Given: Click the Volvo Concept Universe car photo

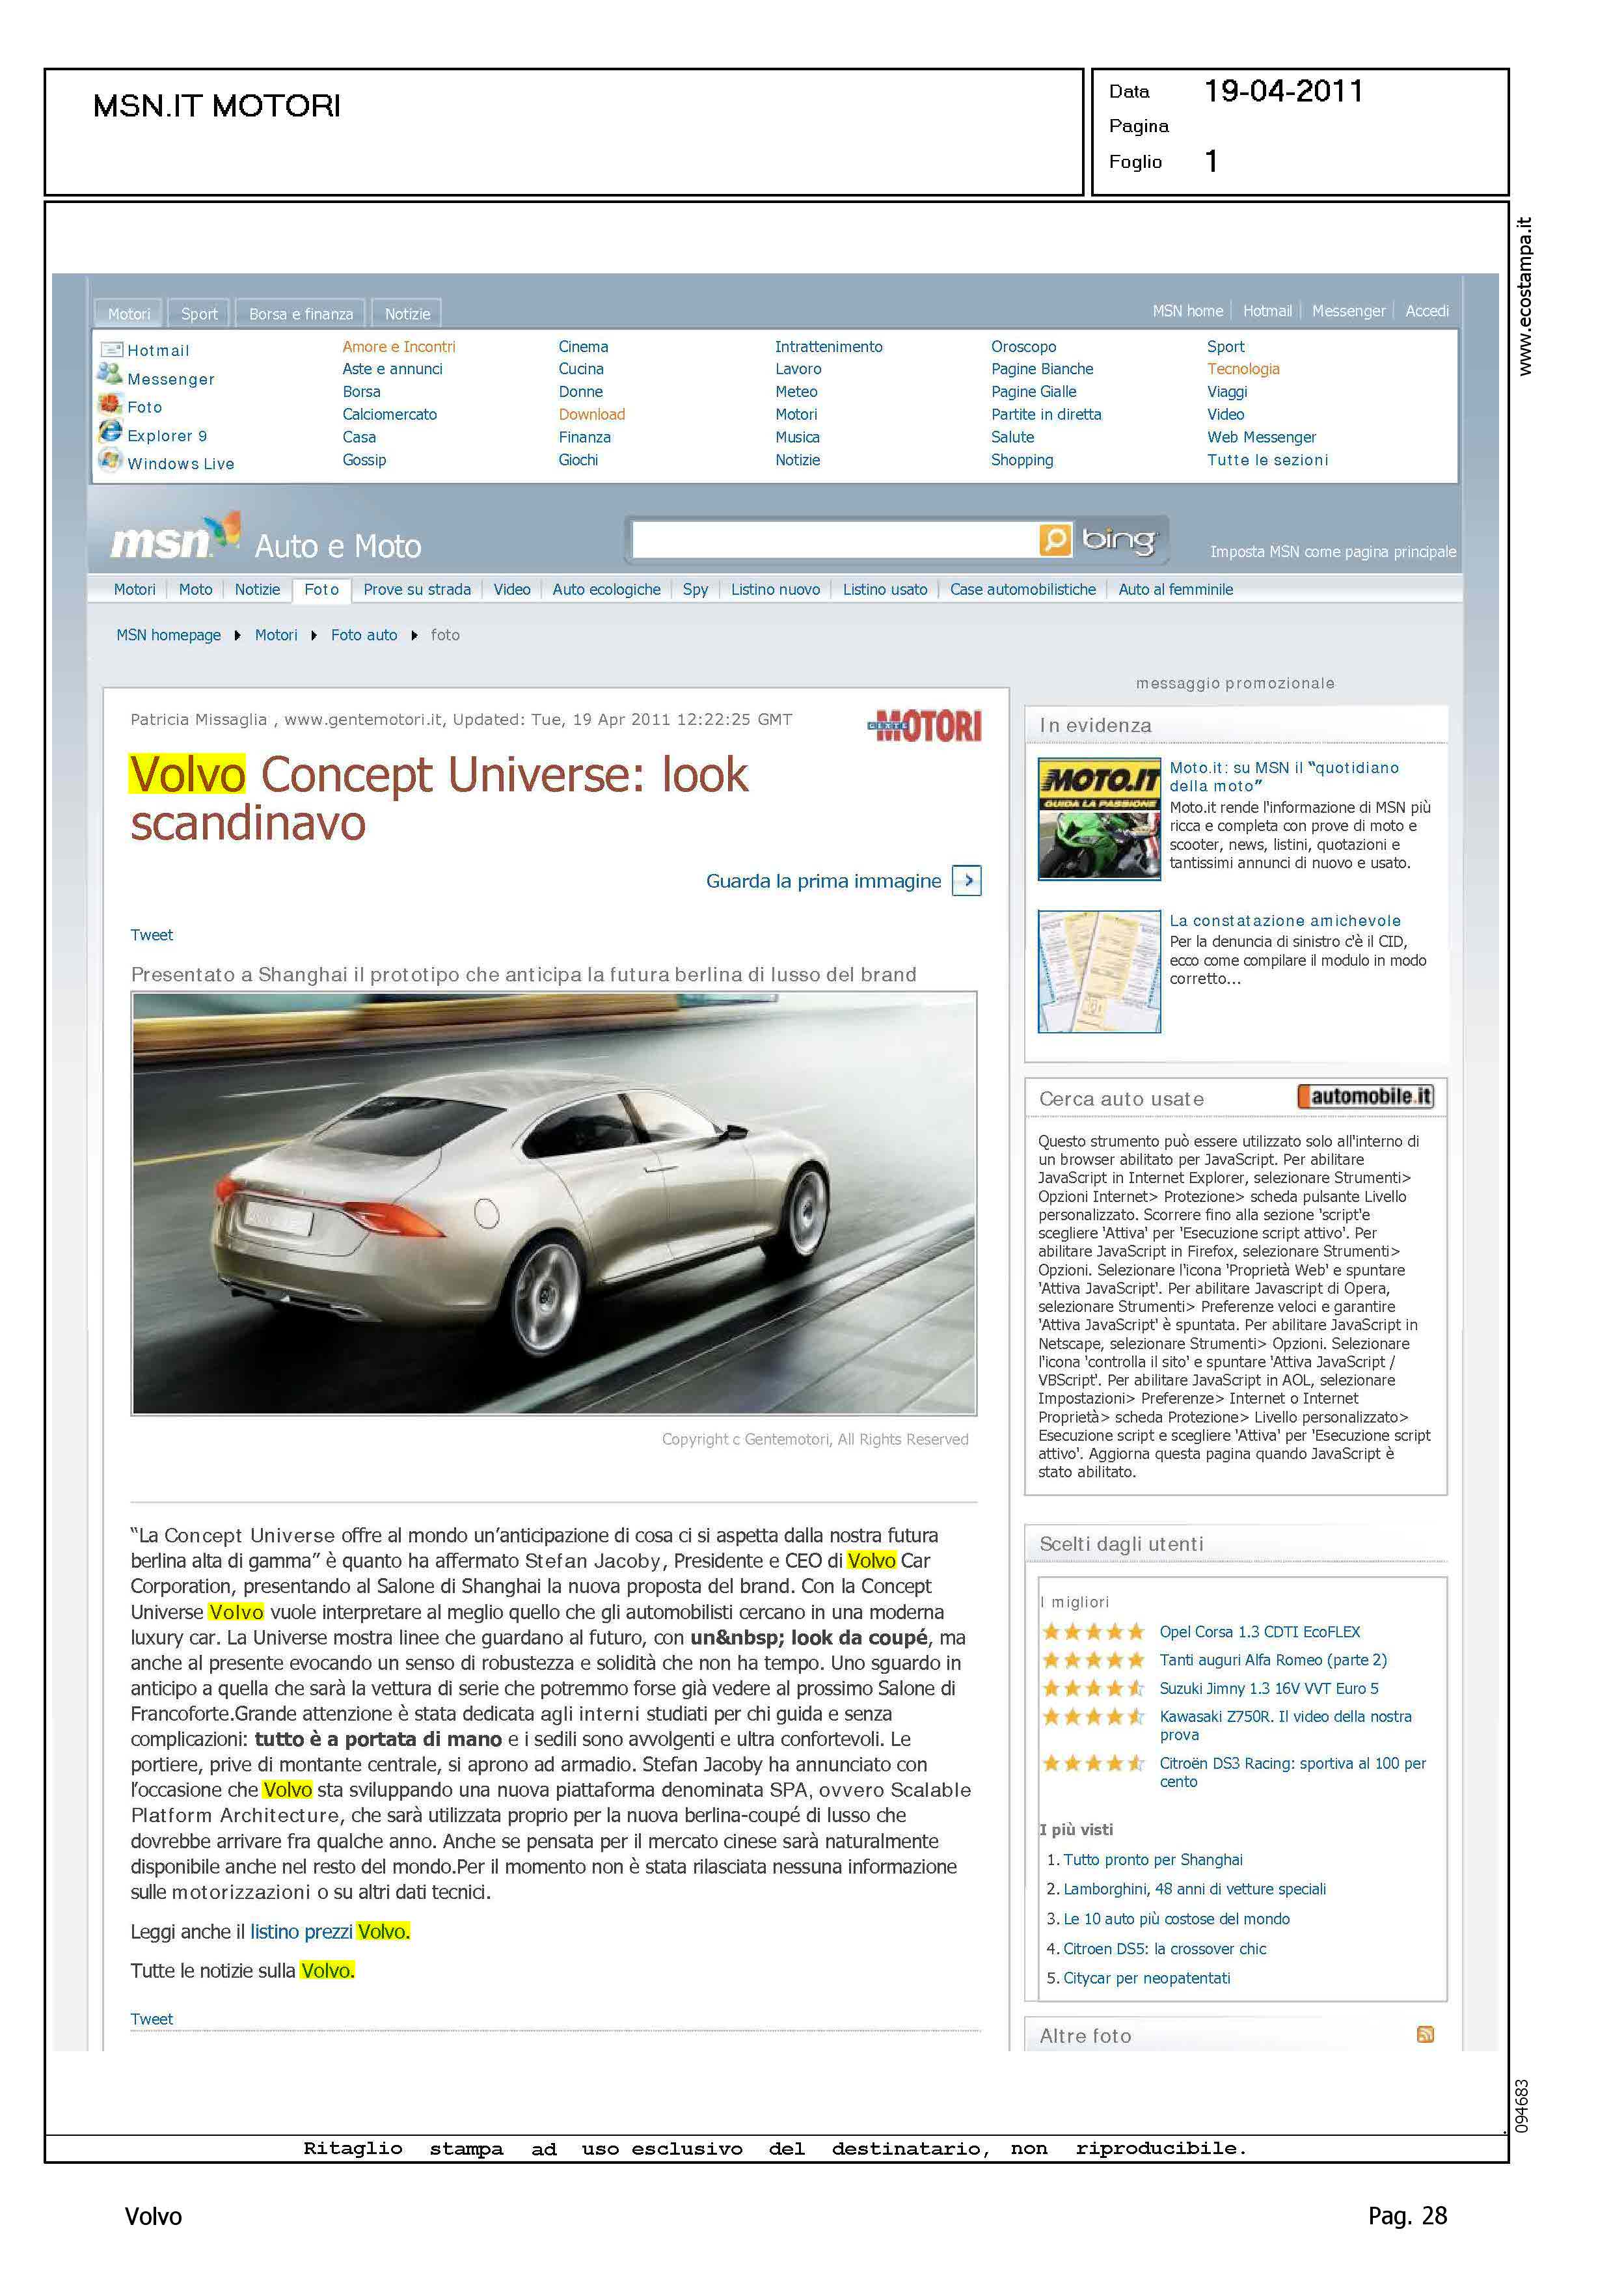Looking at the screenshot, I should (x=553, y=1203).
